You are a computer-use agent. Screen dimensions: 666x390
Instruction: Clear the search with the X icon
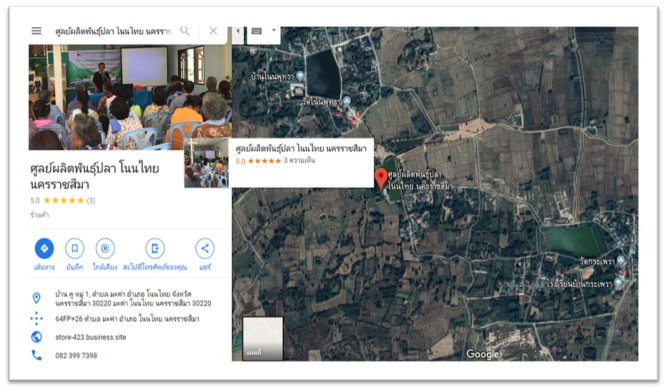click(213, 31)
